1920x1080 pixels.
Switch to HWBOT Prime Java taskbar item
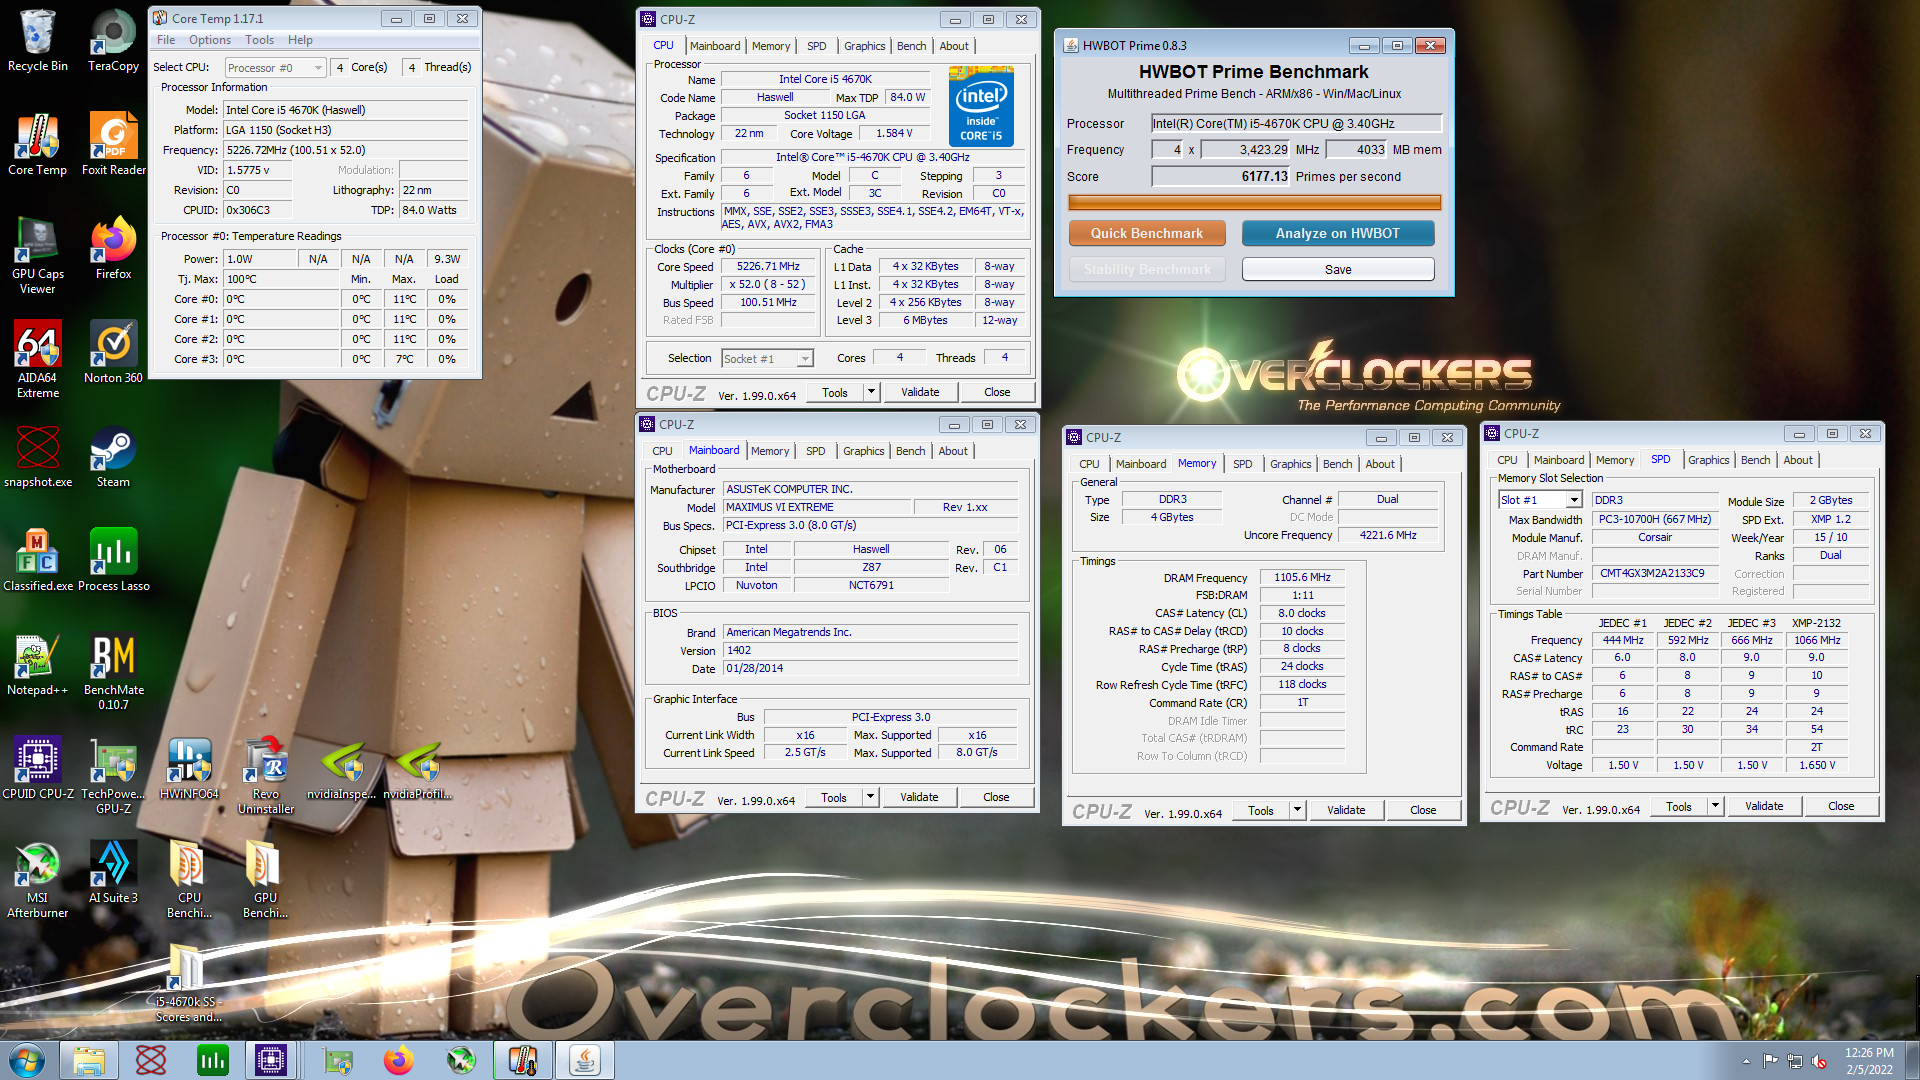[x=585, y=1060]
